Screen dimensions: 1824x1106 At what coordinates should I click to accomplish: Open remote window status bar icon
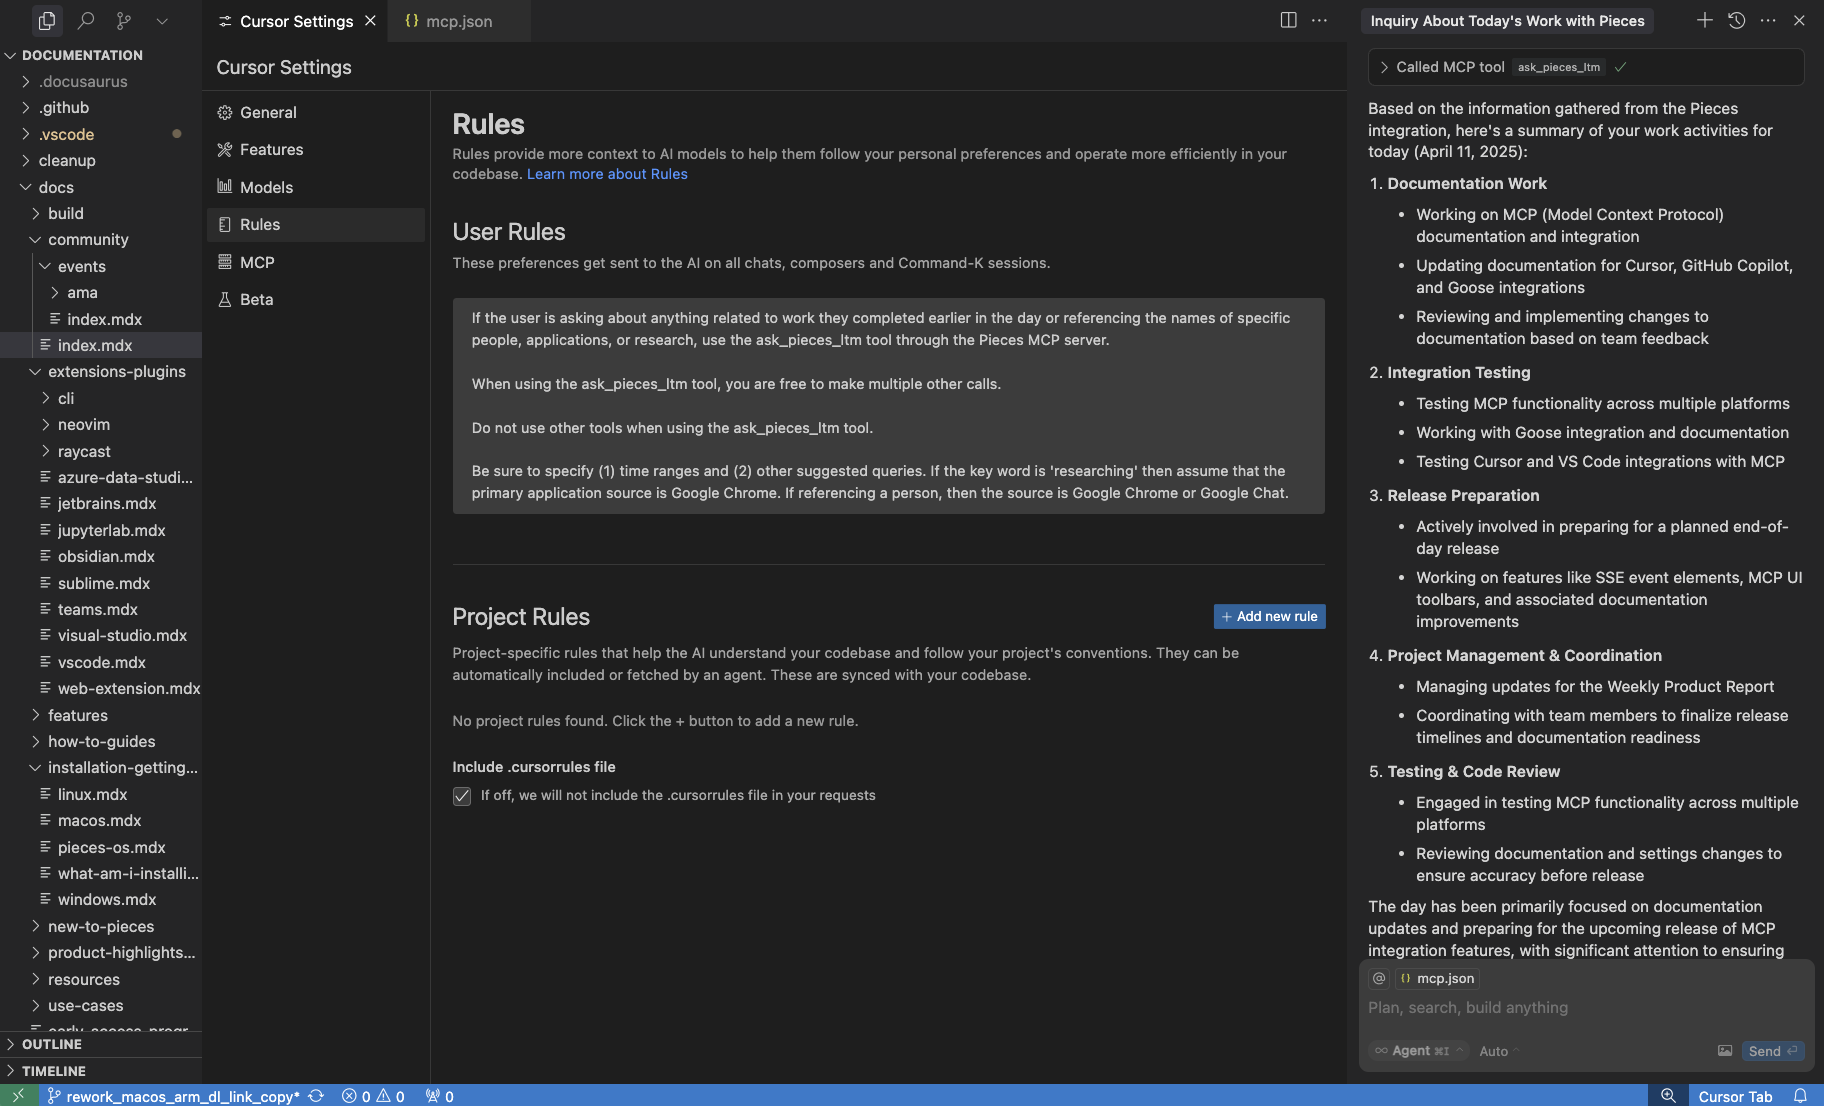pyautogui.click(x=18, y=1096)
